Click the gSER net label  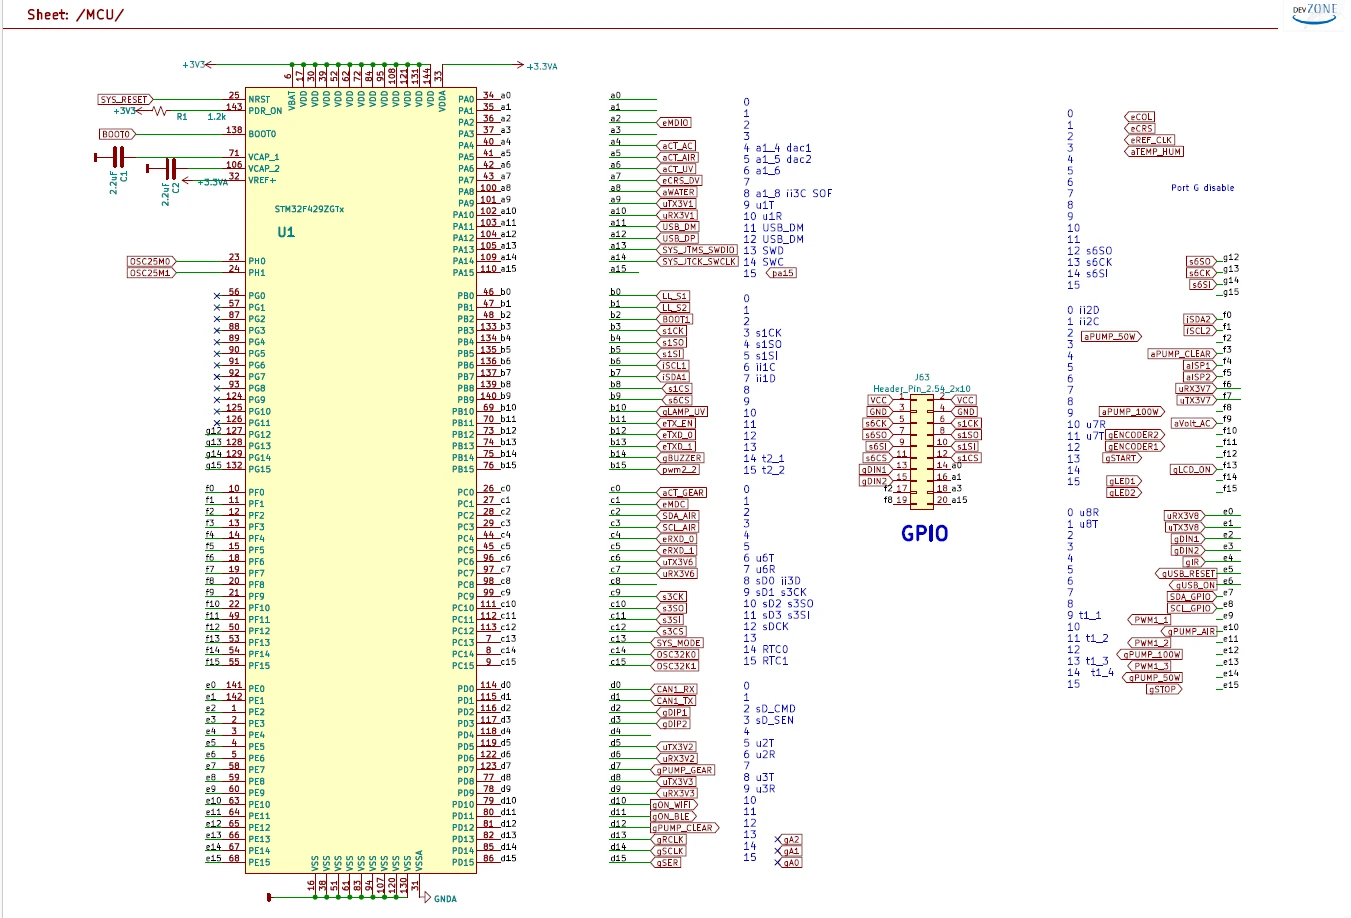[x=668, y=863]
